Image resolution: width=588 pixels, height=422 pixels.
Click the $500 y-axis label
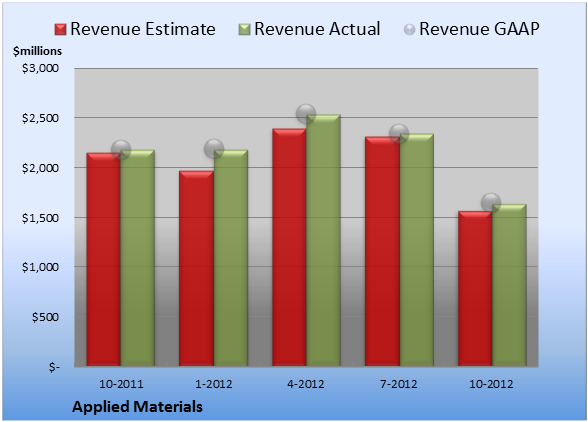(x=45, y=317)
